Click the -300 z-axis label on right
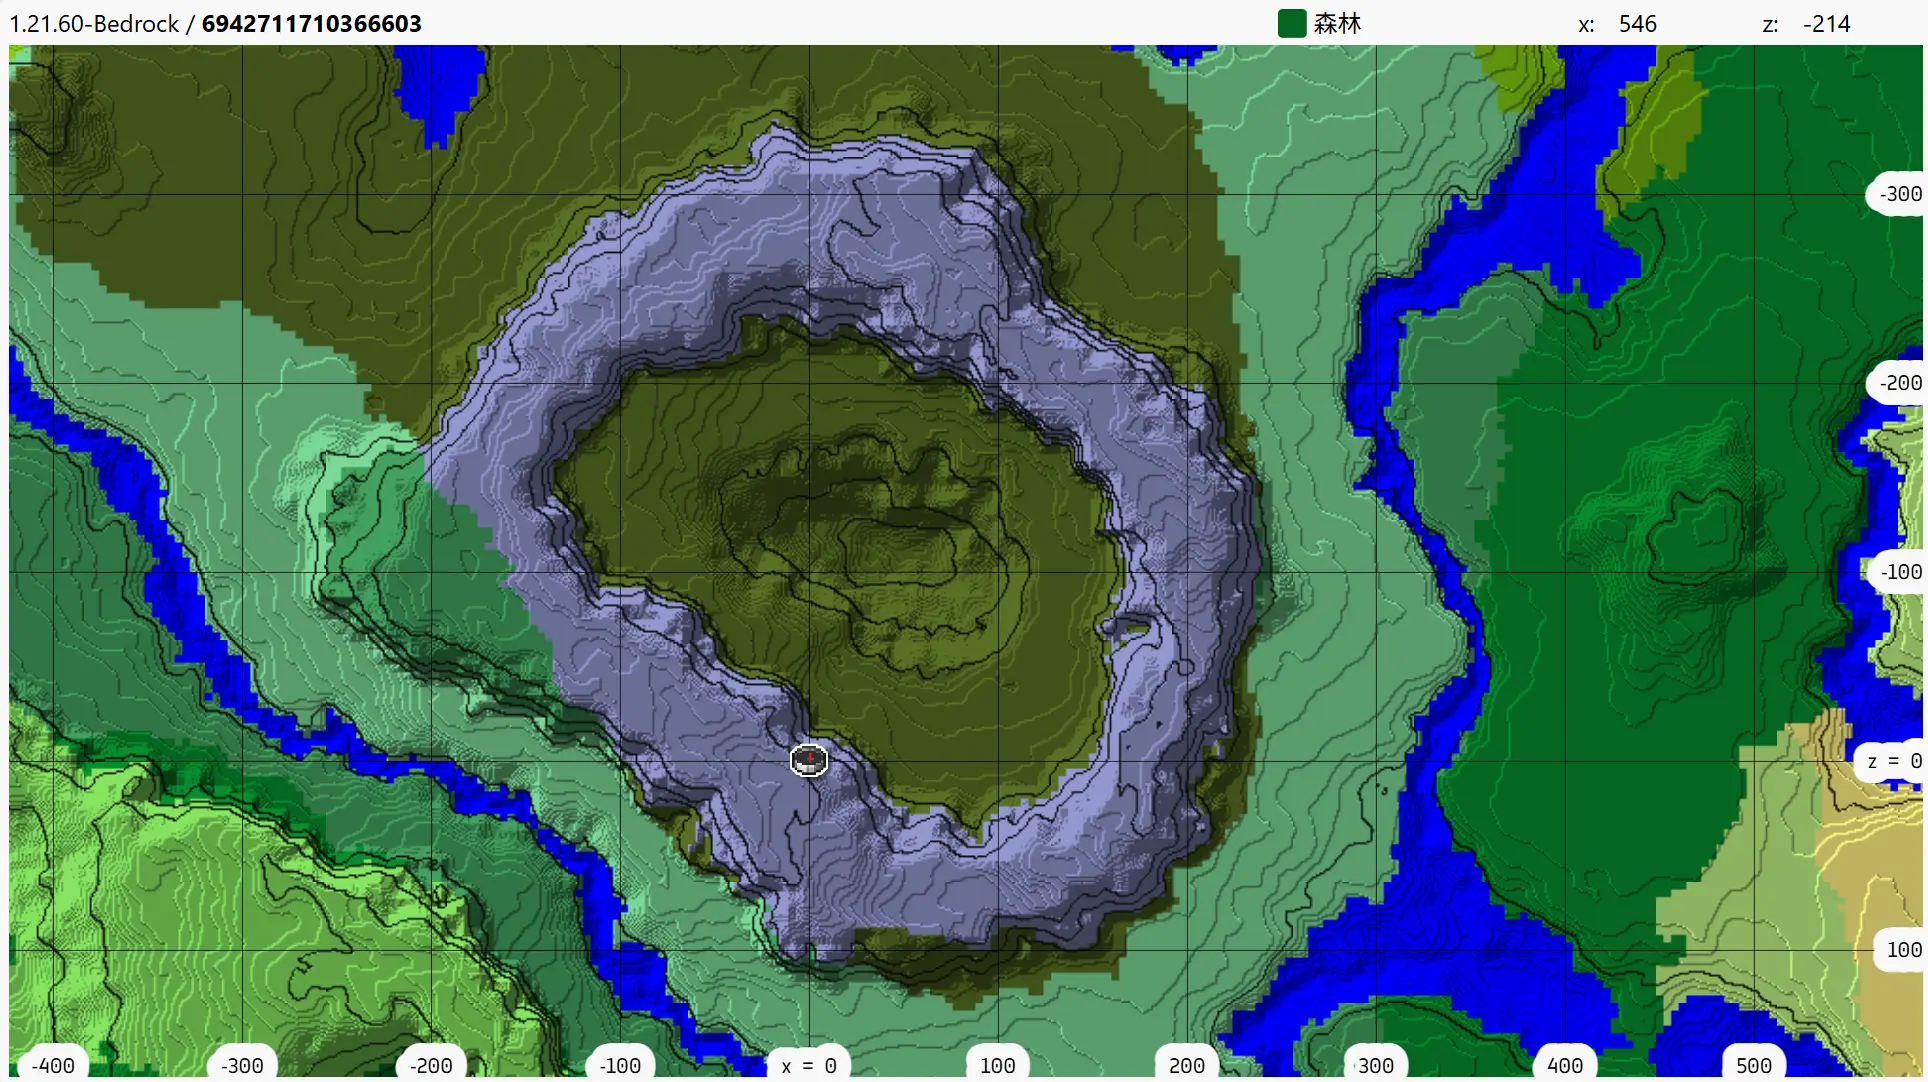 click(1896, 194)
